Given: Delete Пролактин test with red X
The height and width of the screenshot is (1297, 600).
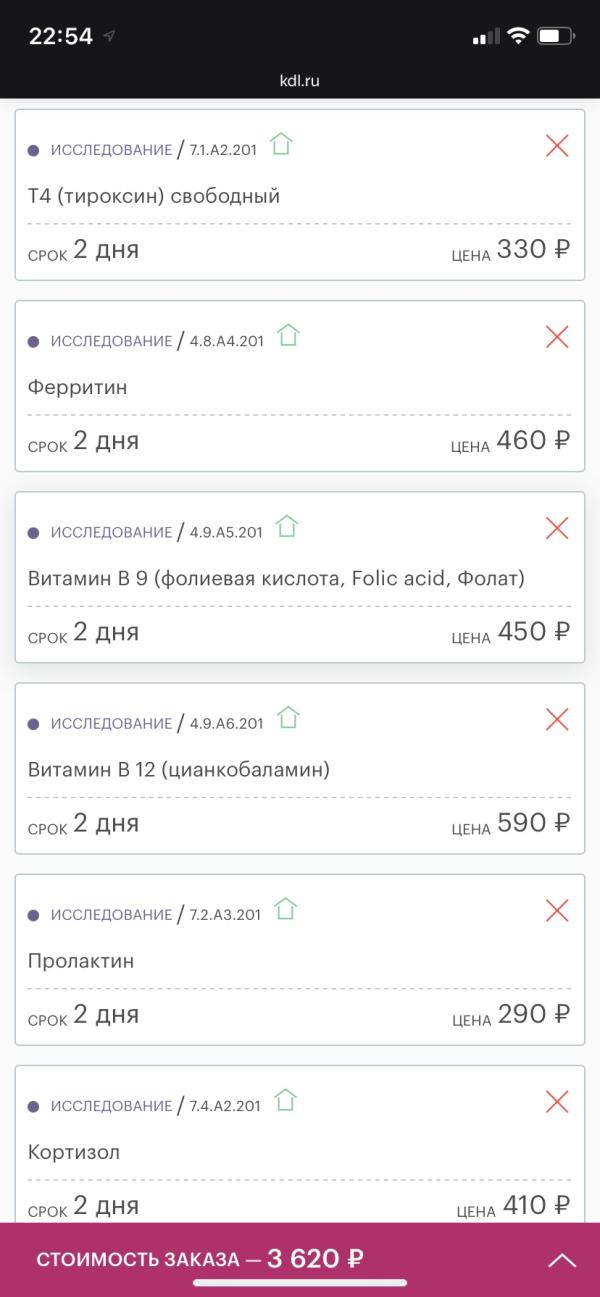Looking at the screenshot, I should coord(557,910).
